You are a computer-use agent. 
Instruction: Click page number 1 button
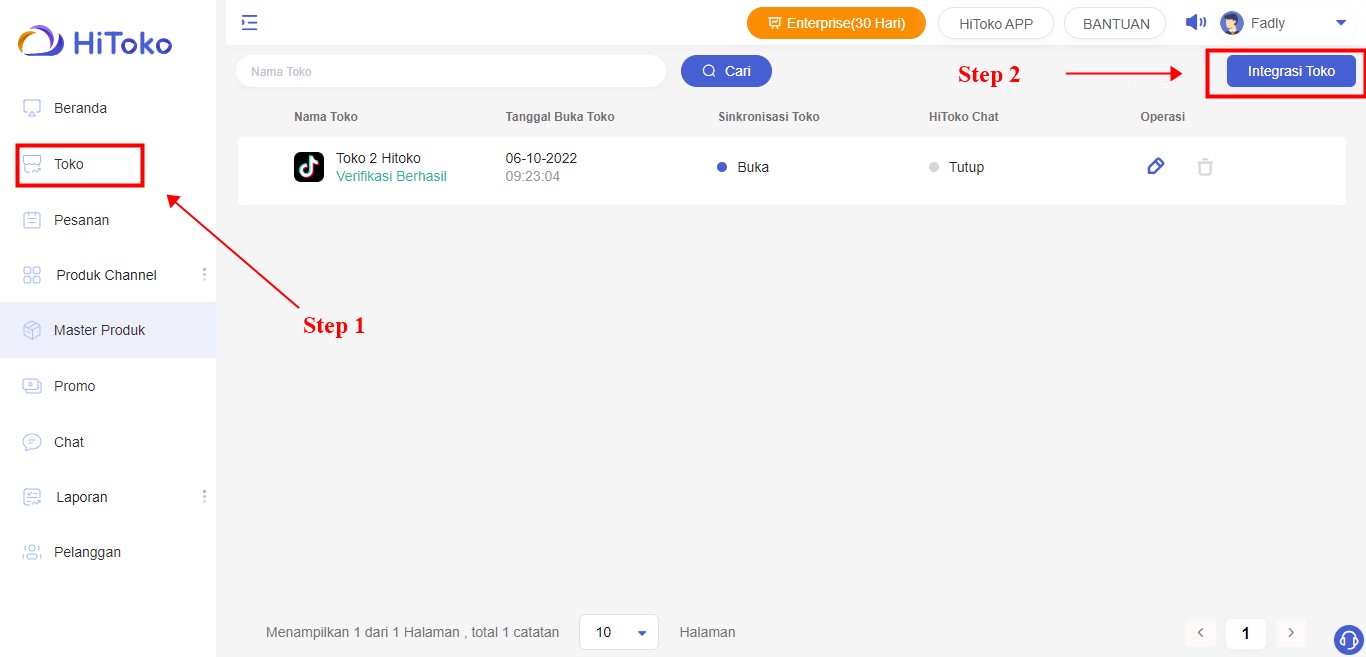coord(1246,633)
